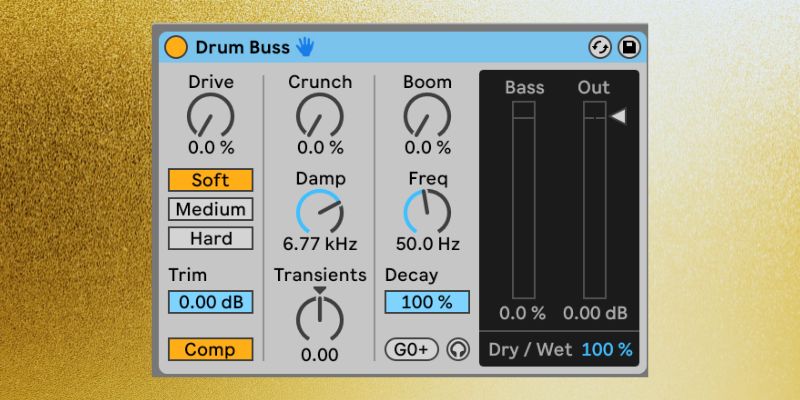Toggle Boom audition headphone icon
This screenshot has height=400, width=800.
coord(458,350)
